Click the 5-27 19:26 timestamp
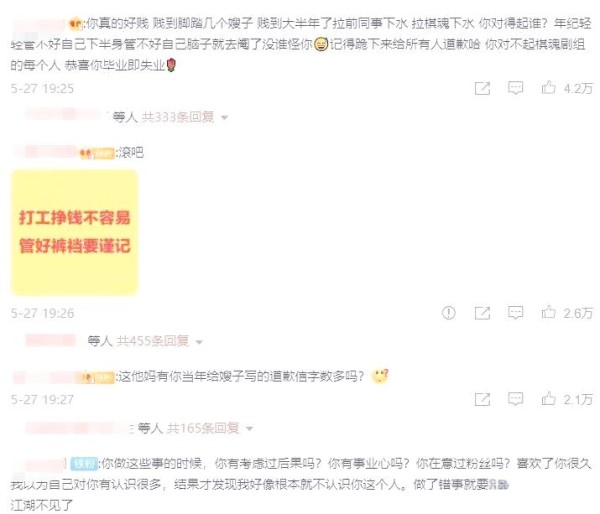Image resolution: width=600 pixels, height=514 pixels. (42, 313)
